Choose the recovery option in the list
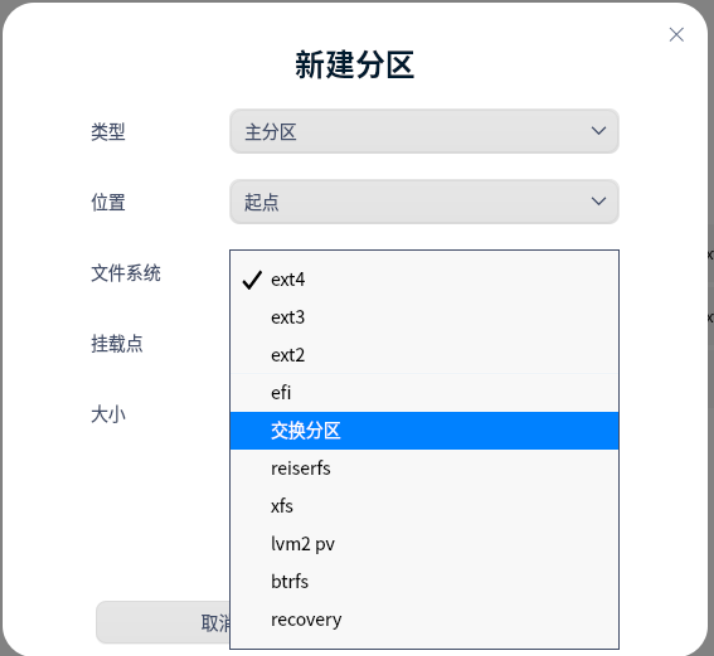Viewport: 714px width, 656px height. 306,620
